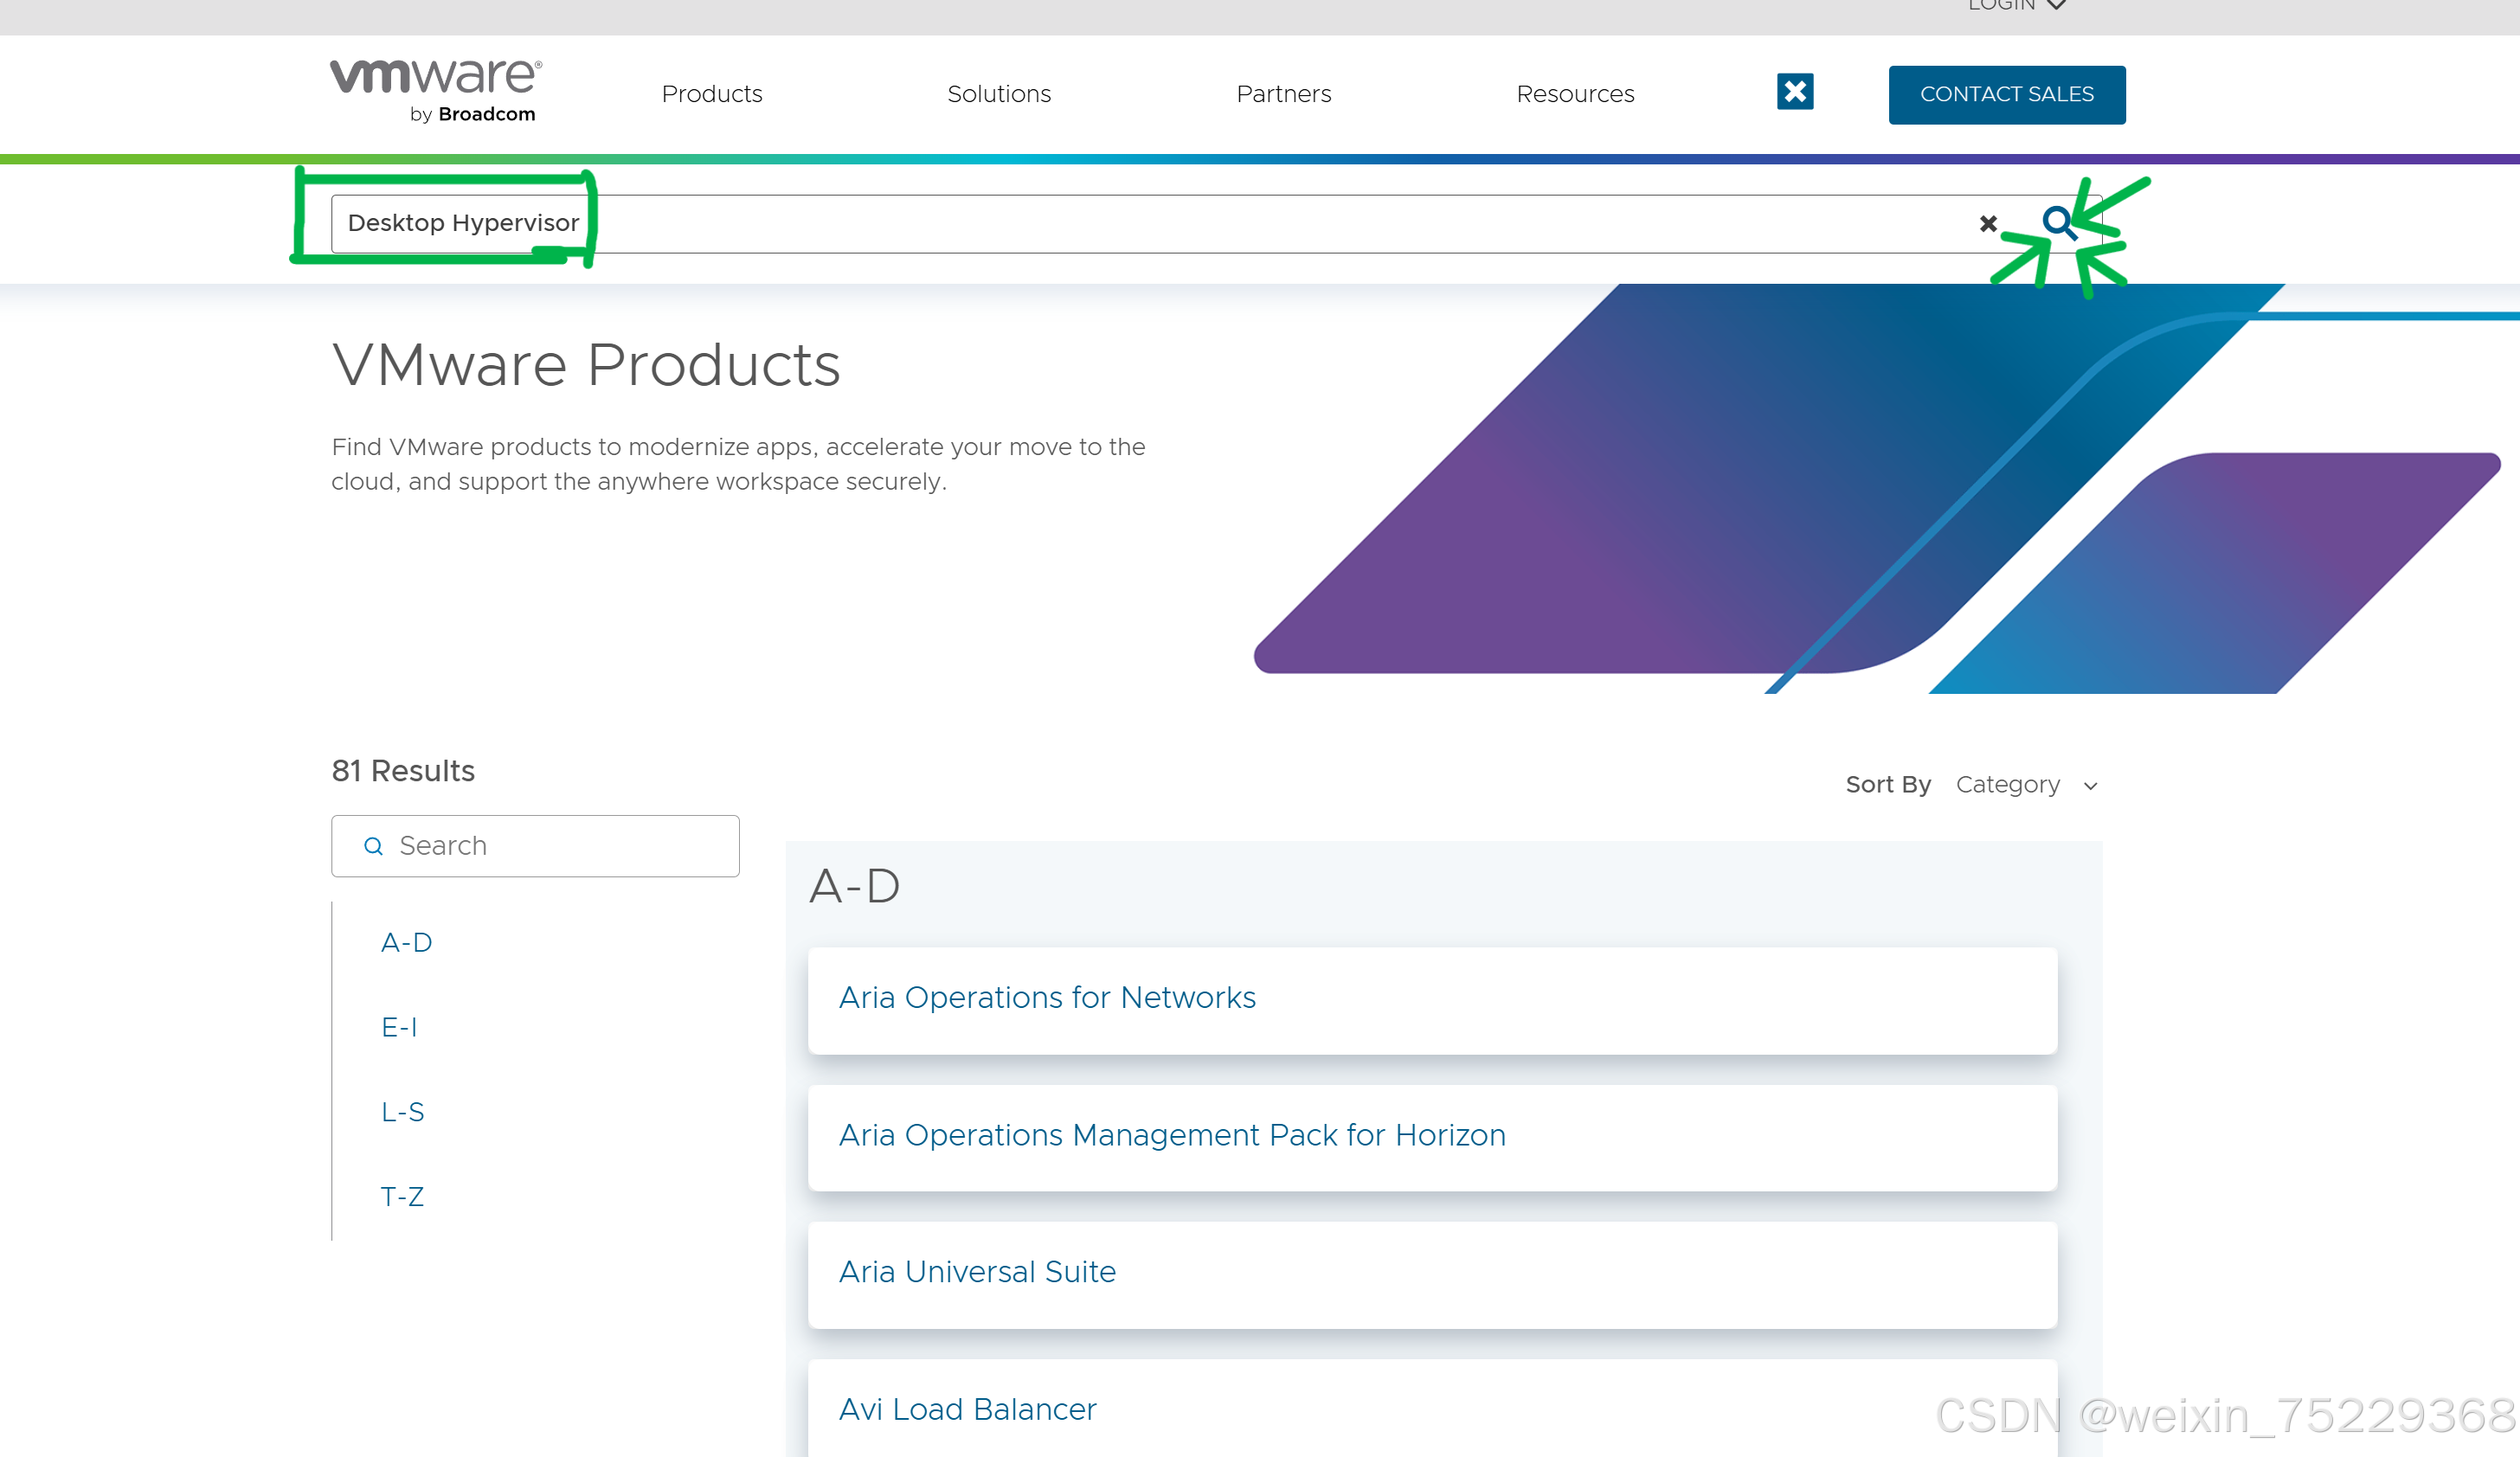Open Aria Operations Management Pack for Horizon
The height and width of the screenshot is (1457, 2520).
tap(1171, 1135)
